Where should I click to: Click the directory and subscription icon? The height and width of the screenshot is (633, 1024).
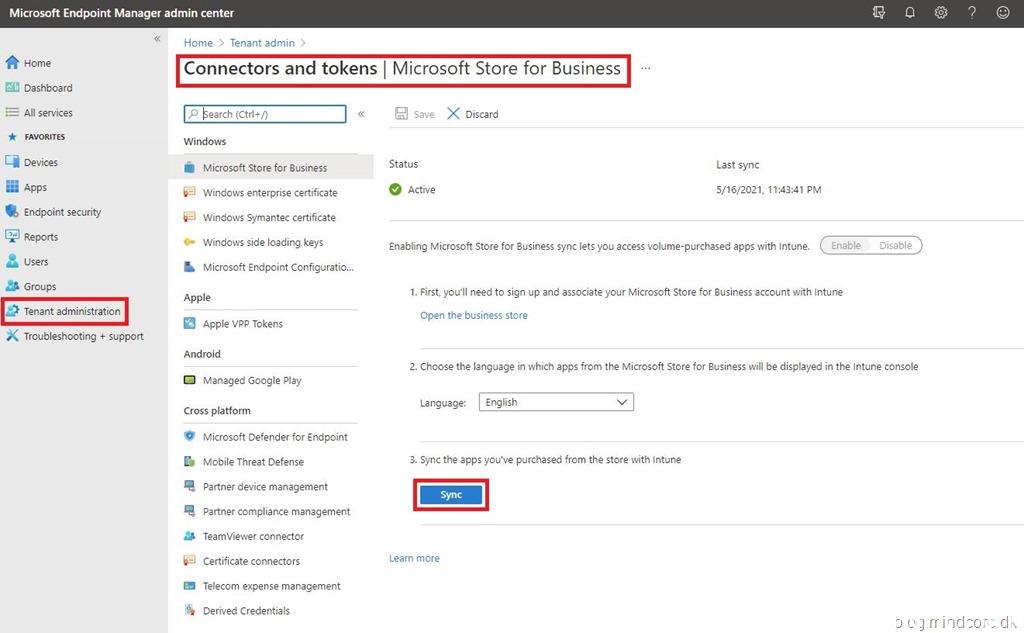(879, 13)
